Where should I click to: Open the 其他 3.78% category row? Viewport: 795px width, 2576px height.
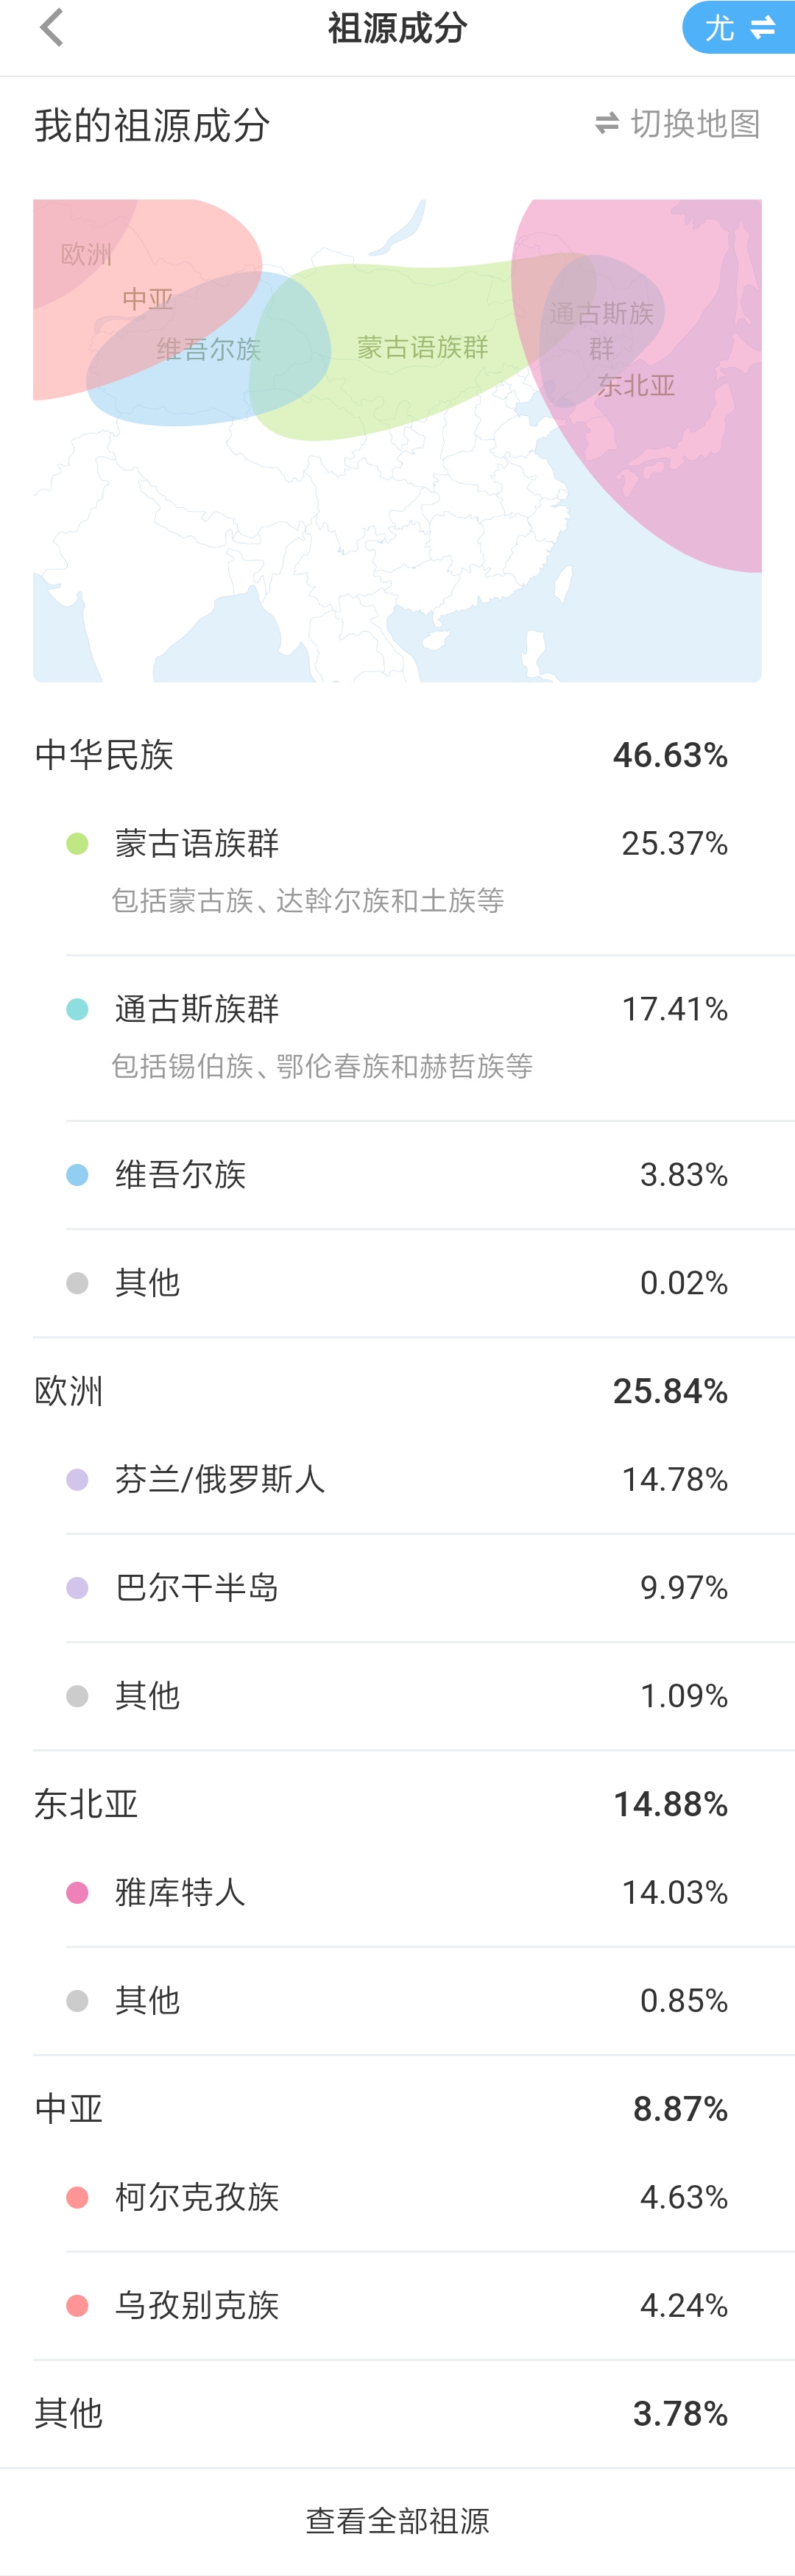(x=397, y=2414)
